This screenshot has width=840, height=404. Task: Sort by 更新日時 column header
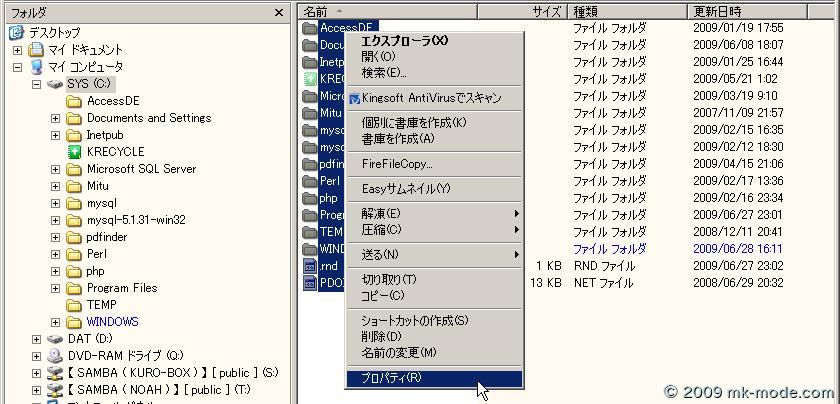(x=747, y=11)
